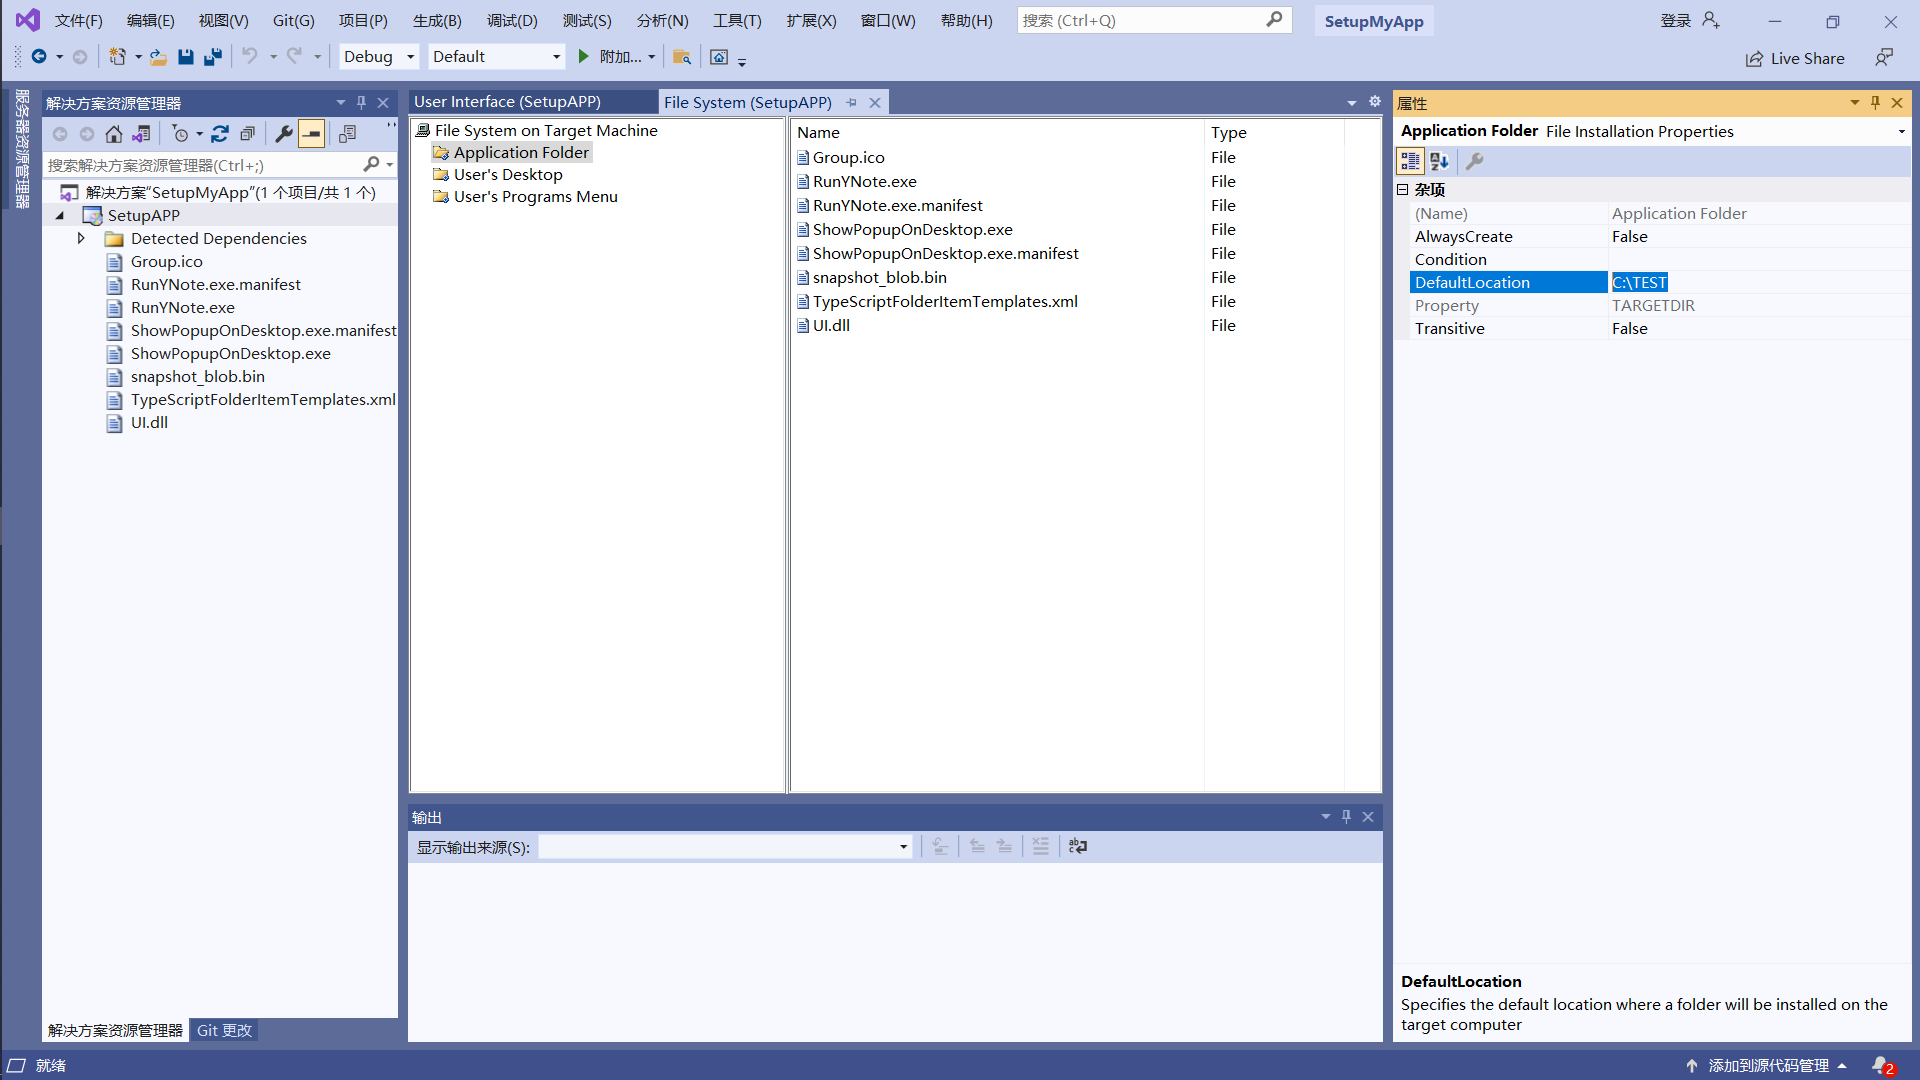Switch properties to Alphabetical sort view

point(1439,161)
